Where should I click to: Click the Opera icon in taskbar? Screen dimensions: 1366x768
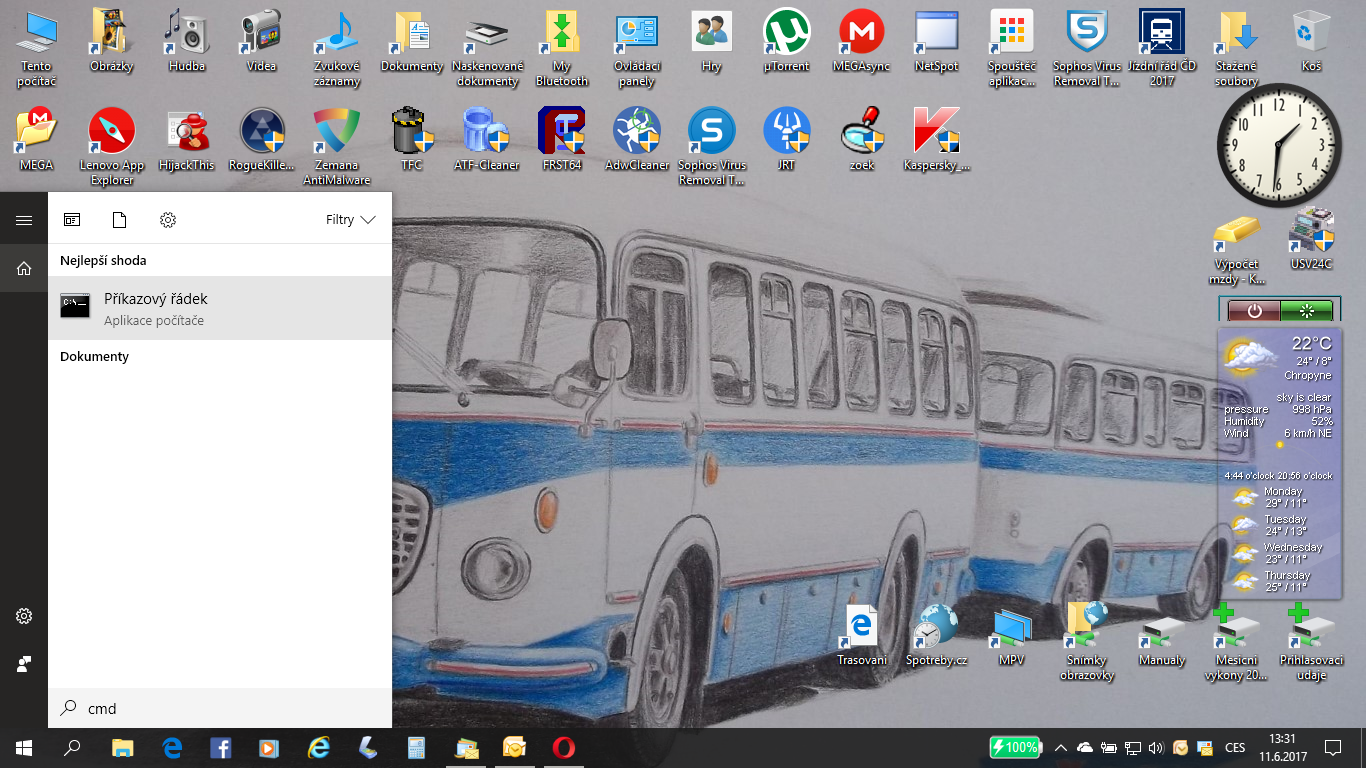click(x=563, y=747)
